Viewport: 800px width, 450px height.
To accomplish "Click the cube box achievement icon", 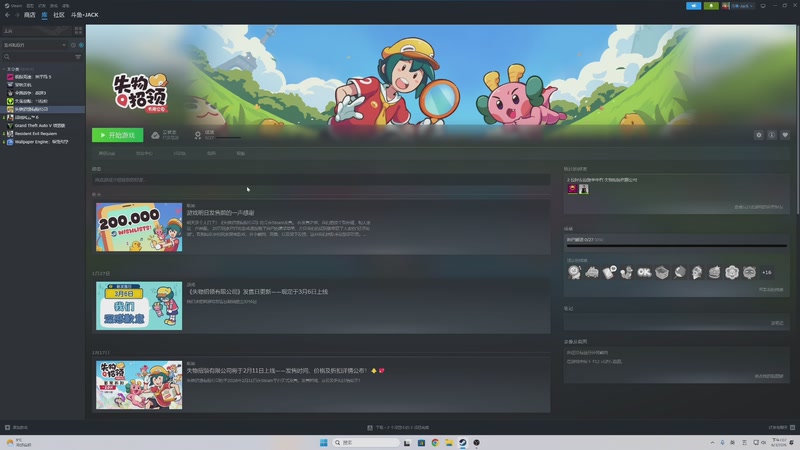I will [x=662, y=272].
